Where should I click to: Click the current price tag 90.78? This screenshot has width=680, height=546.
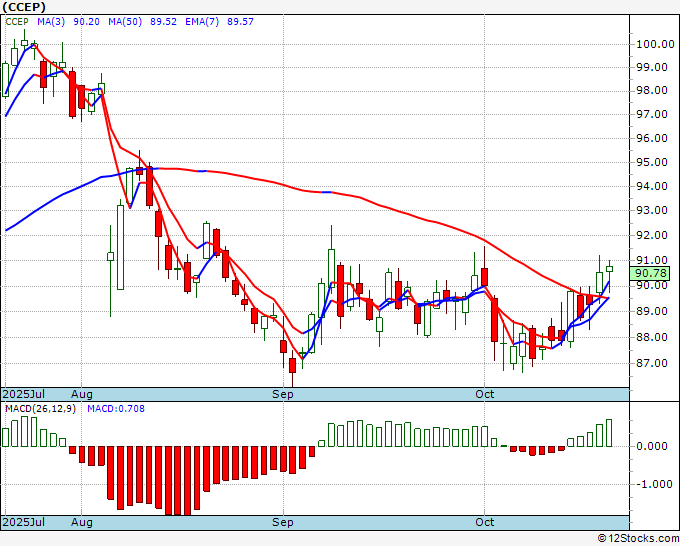pos(650,273)
